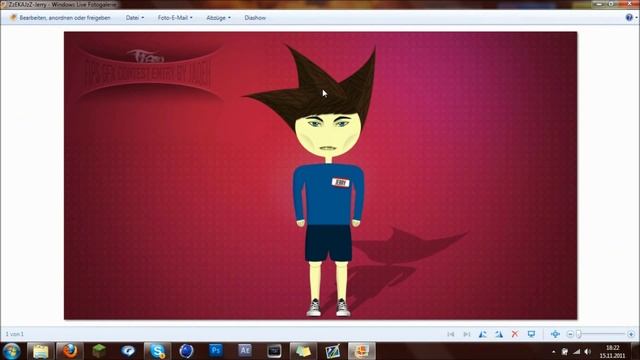Show hidden system tray icons

click(x=553, y=351)
